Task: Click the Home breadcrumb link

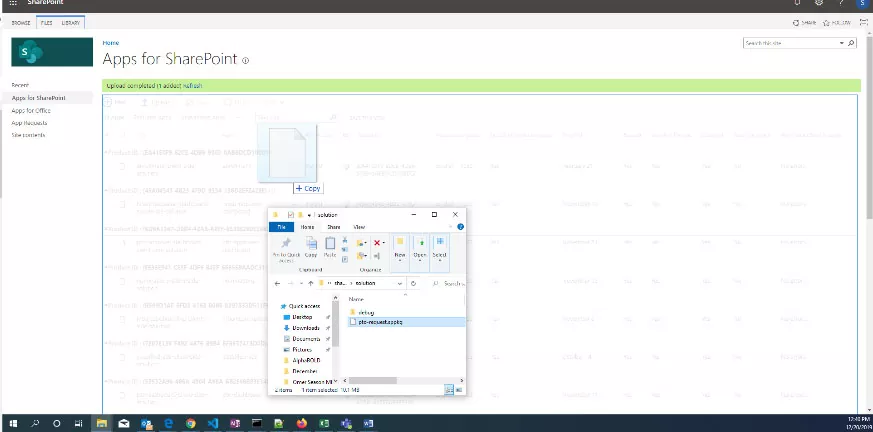Action: pos(111,43)
